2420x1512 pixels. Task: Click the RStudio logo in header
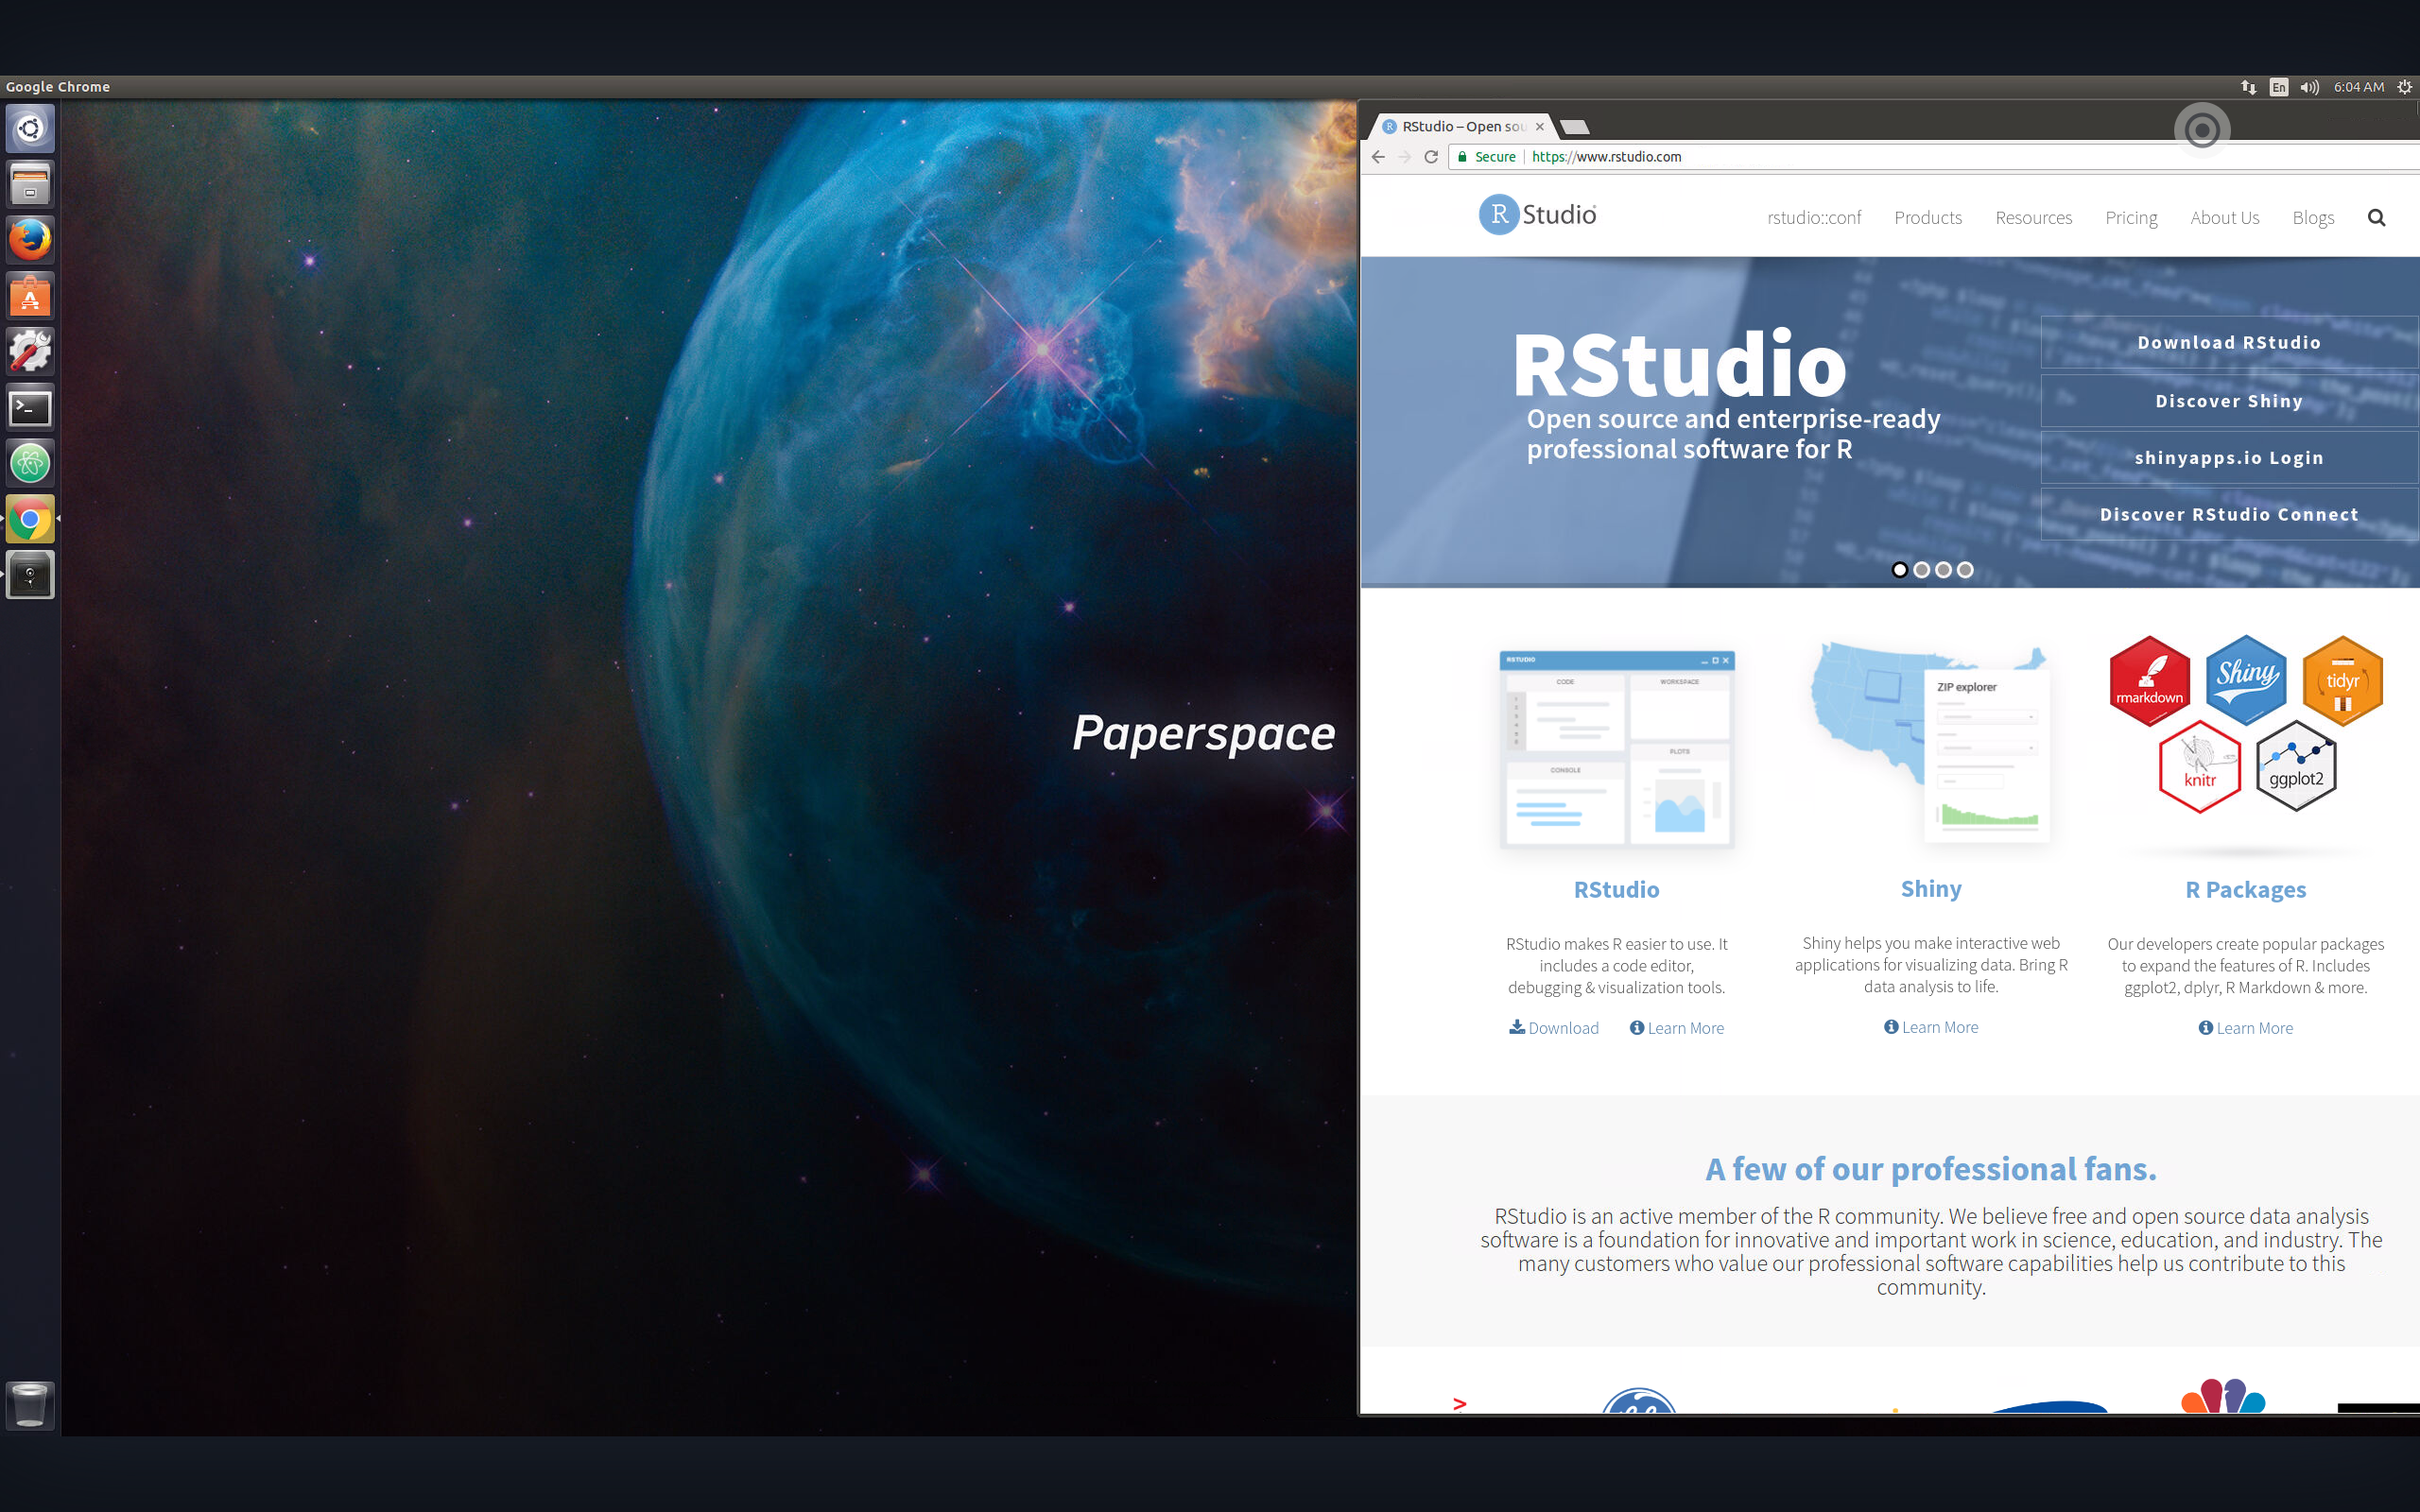pos(1537,215)
